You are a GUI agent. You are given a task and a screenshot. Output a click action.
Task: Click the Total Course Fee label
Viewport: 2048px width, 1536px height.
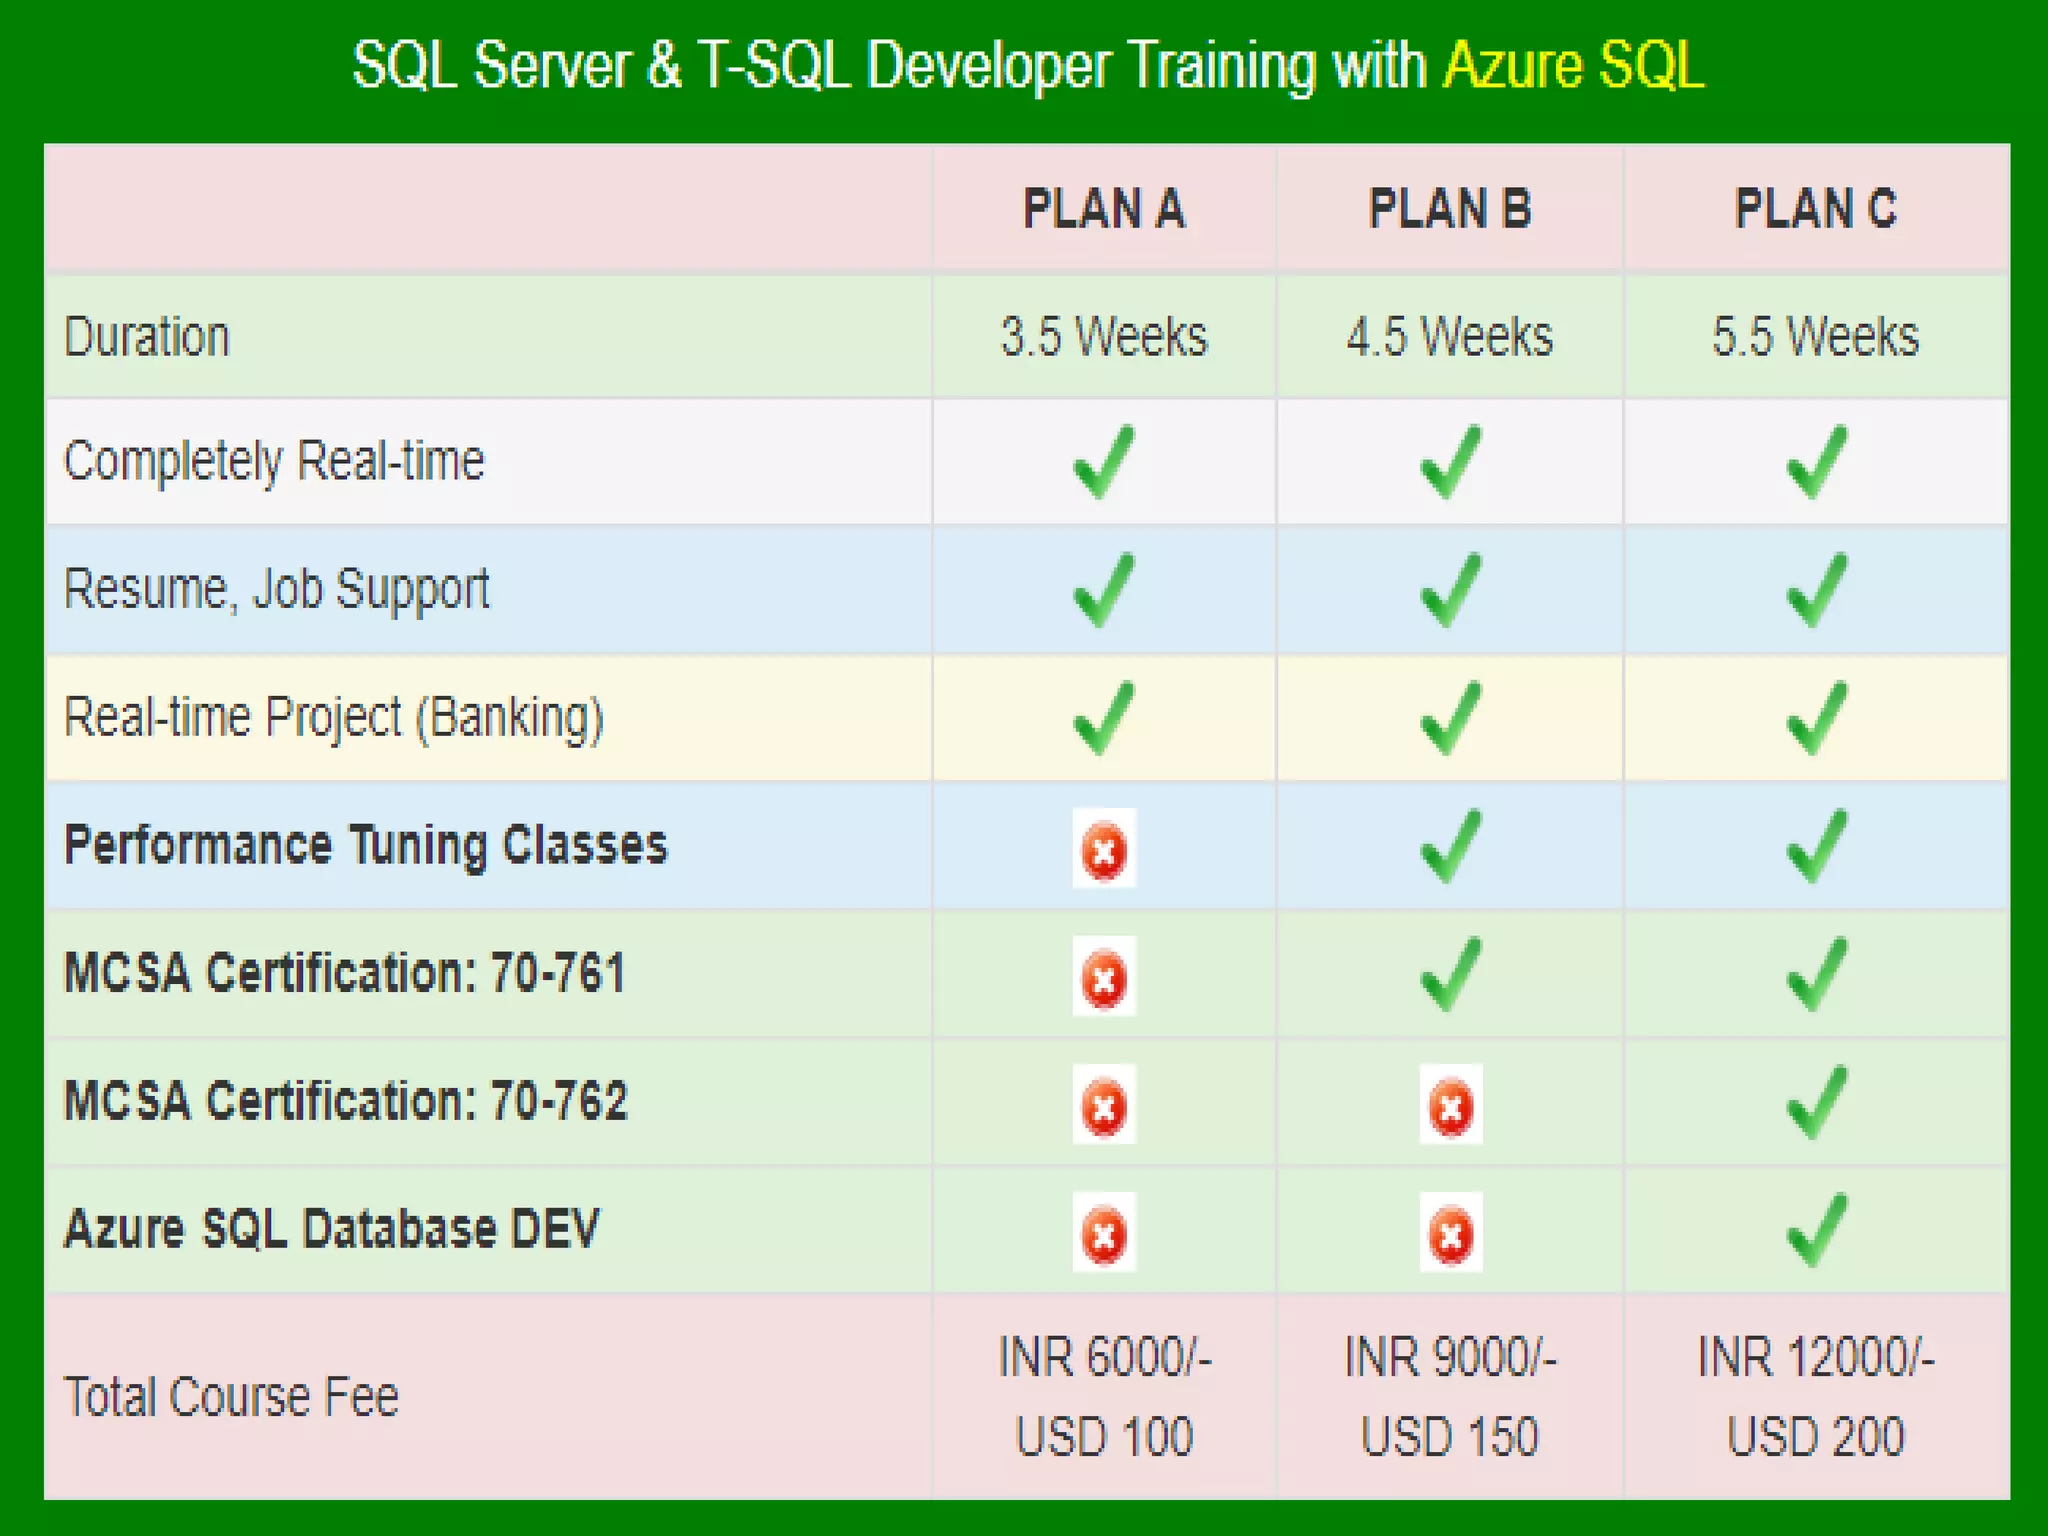(231, 1397)
